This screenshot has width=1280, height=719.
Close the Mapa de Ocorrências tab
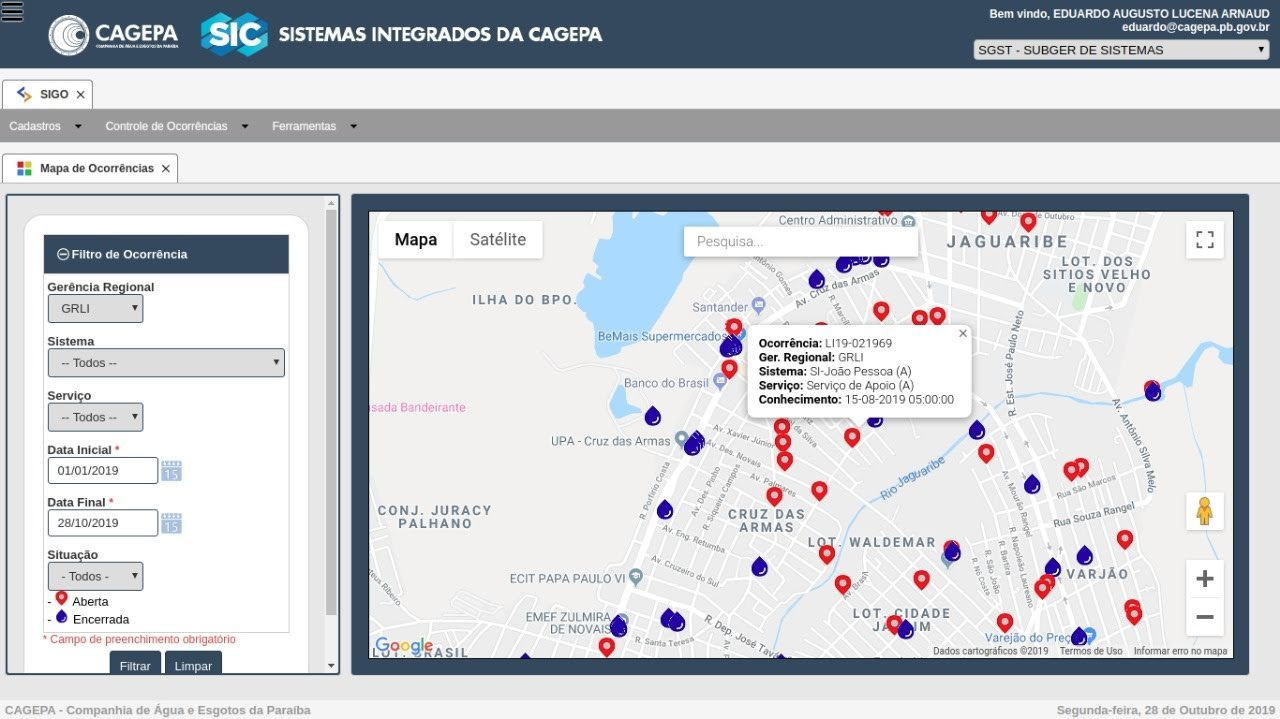(166, 169)
